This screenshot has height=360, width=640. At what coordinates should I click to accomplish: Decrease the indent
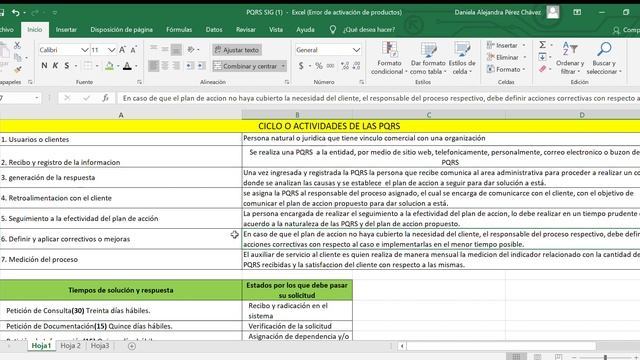[190, 66]
